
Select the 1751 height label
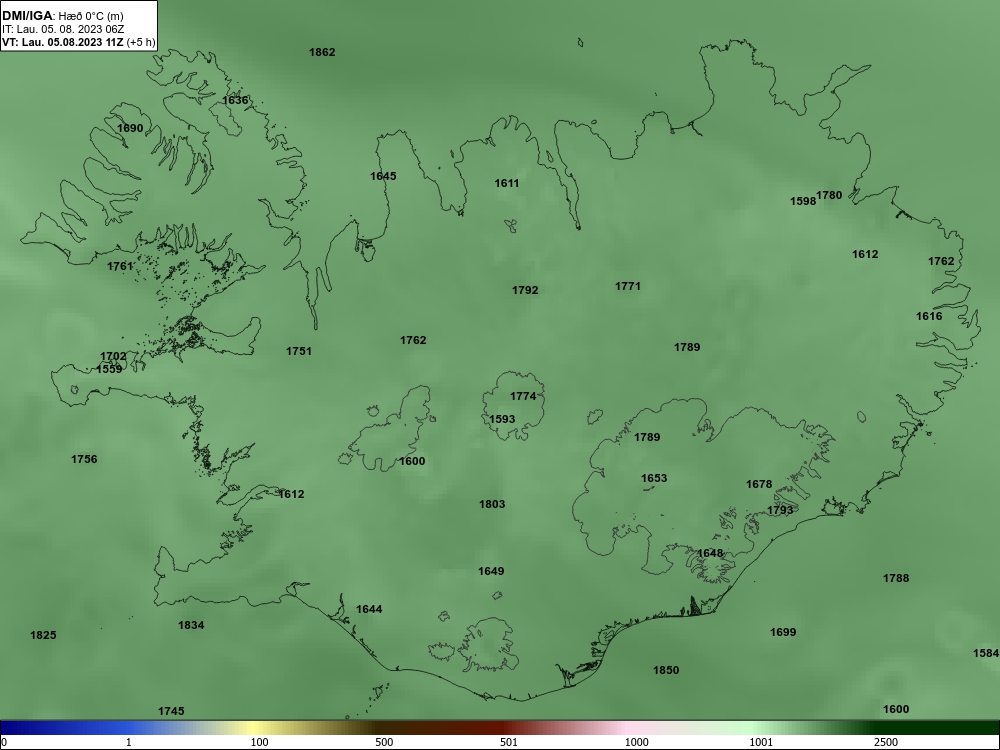point(299,351)
